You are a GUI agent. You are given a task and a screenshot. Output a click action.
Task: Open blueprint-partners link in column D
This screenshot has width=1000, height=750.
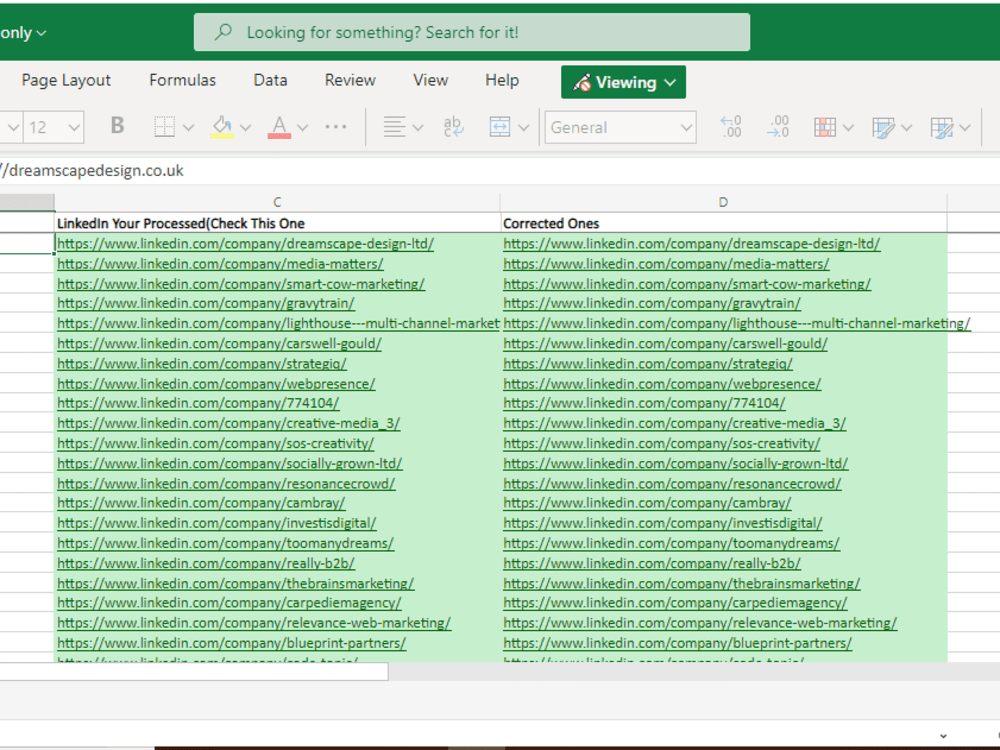677,643
